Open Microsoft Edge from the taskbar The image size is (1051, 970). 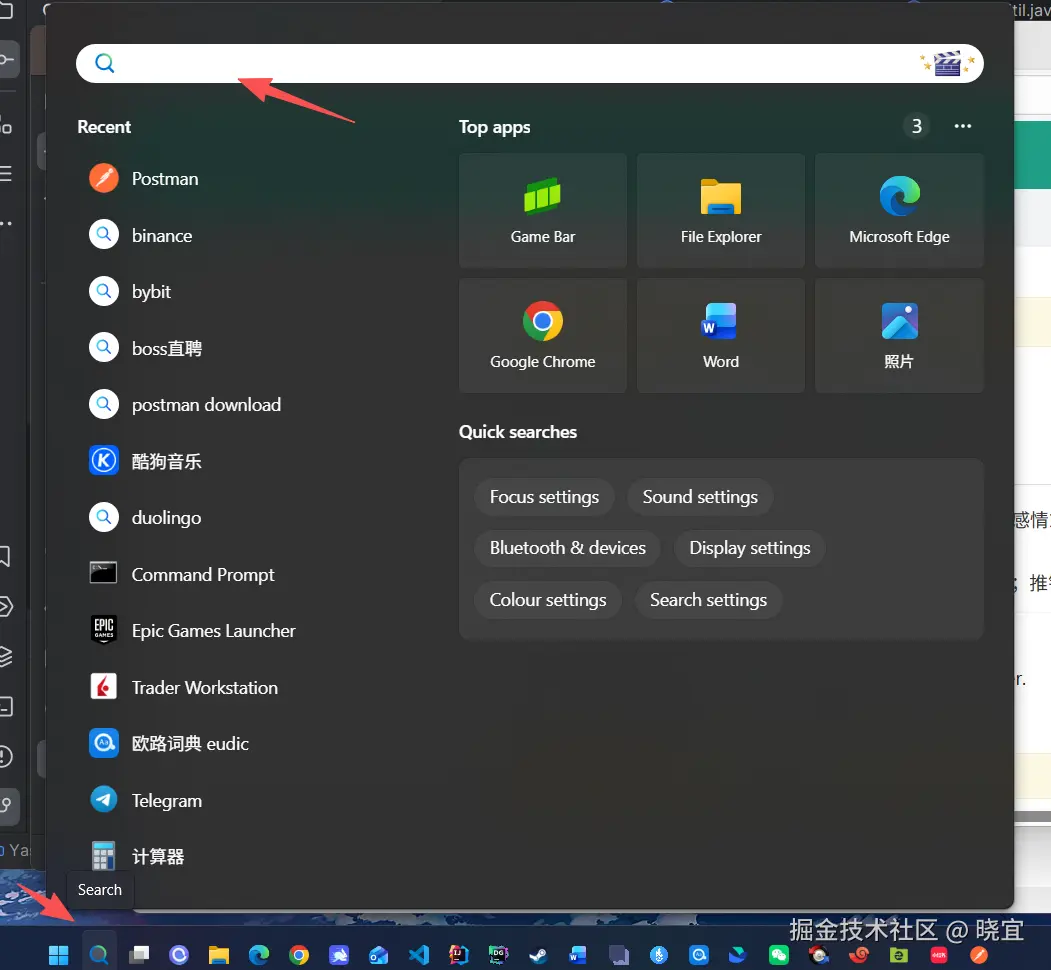click(x=259, y=955)
